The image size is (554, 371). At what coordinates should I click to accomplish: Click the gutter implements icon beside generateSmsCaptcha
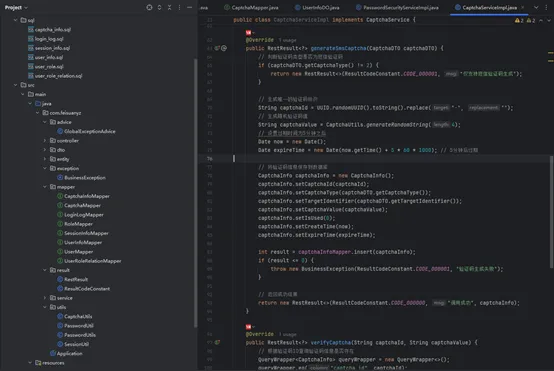point(218,48)
